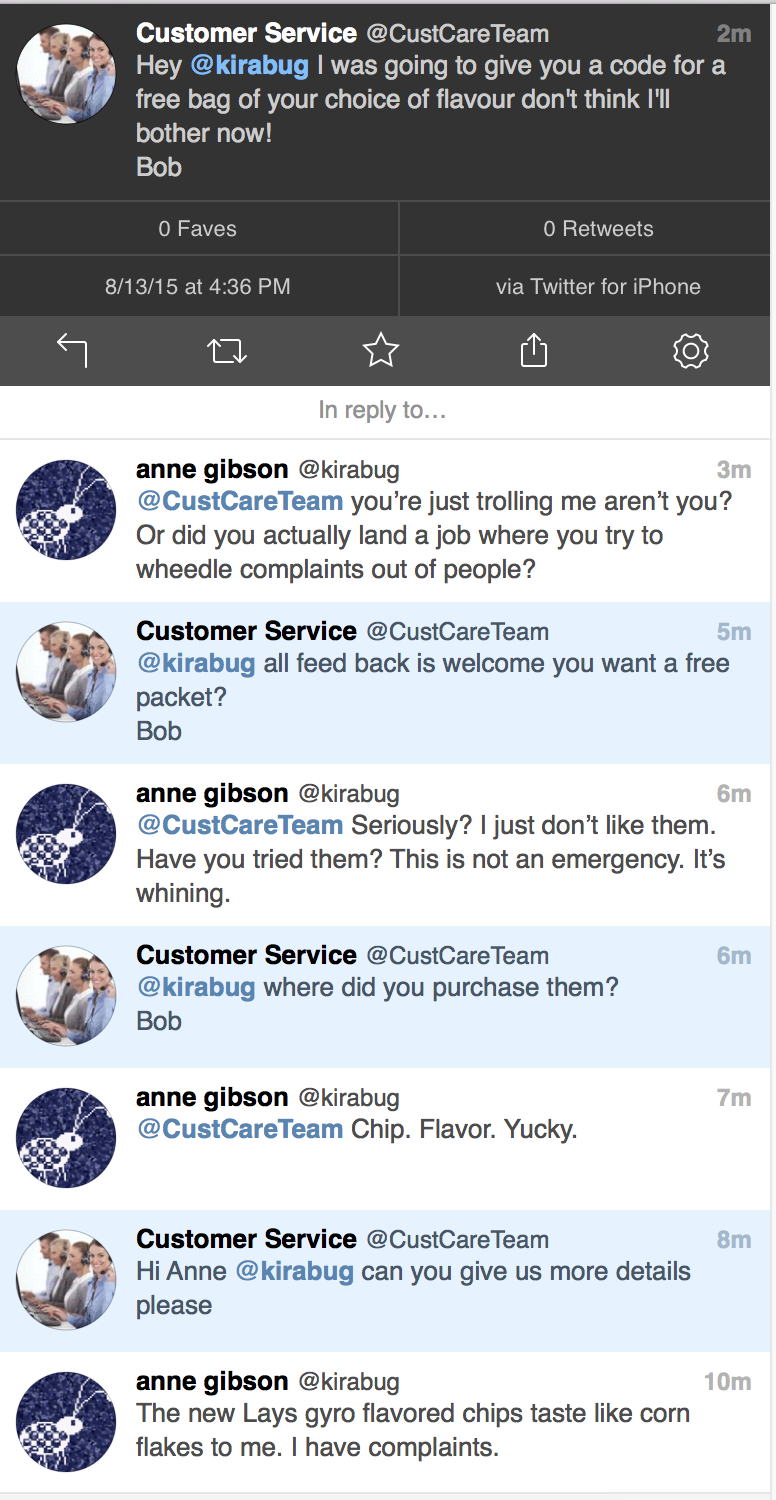The image size is (776, 1500).
Task: Click Customer Service avatar in top tweet
Action: click(x=67, y=74)
